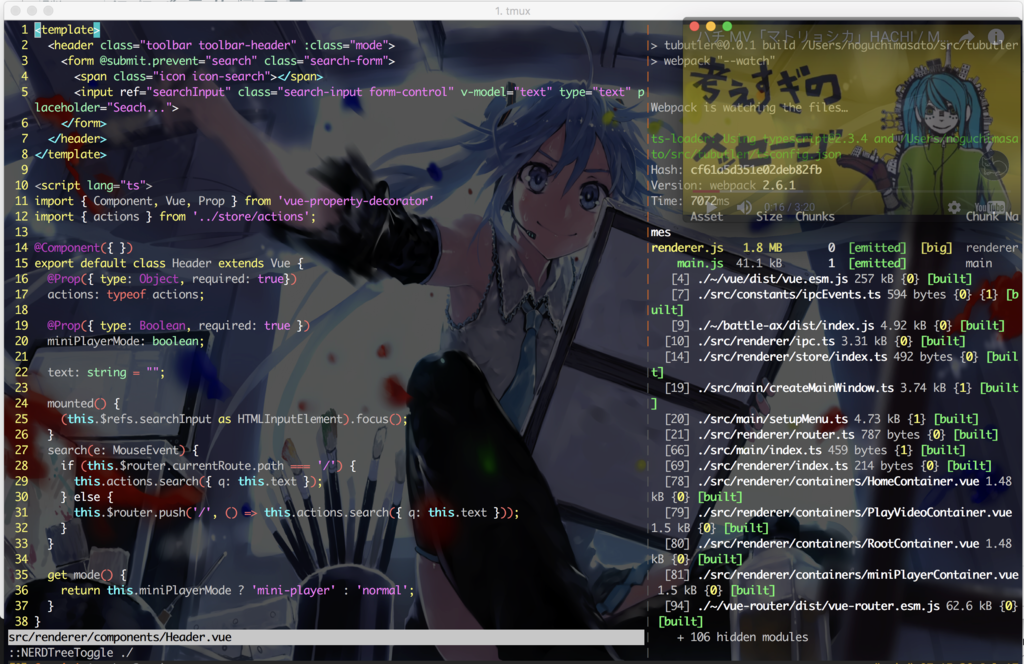
Task: Click the share arrow on the video
Action: pos(967,37)
